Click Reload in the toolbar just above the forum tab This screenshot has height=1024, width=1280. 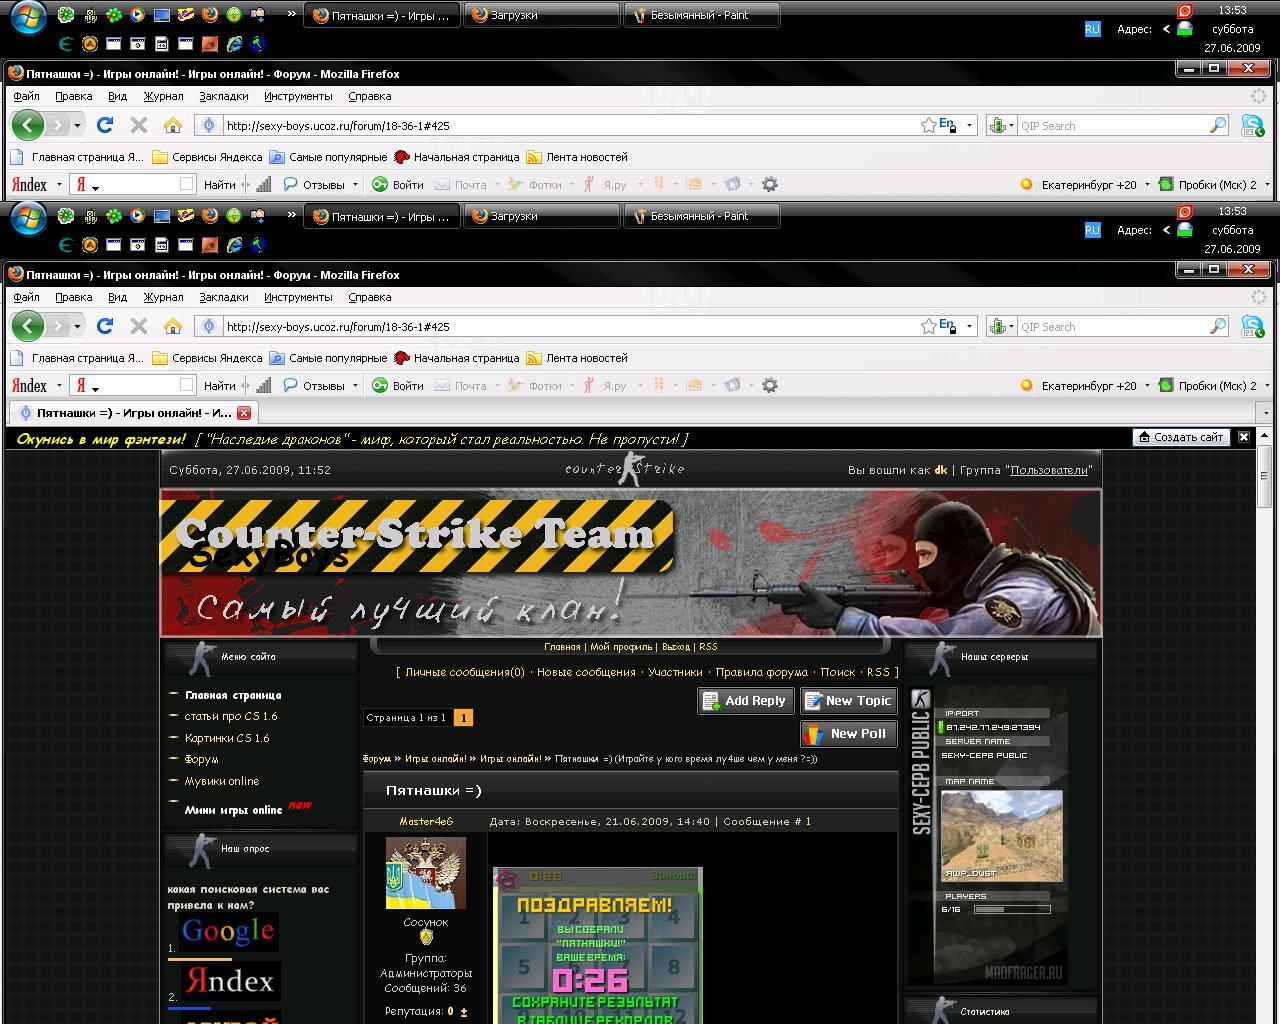click(104, 326)
